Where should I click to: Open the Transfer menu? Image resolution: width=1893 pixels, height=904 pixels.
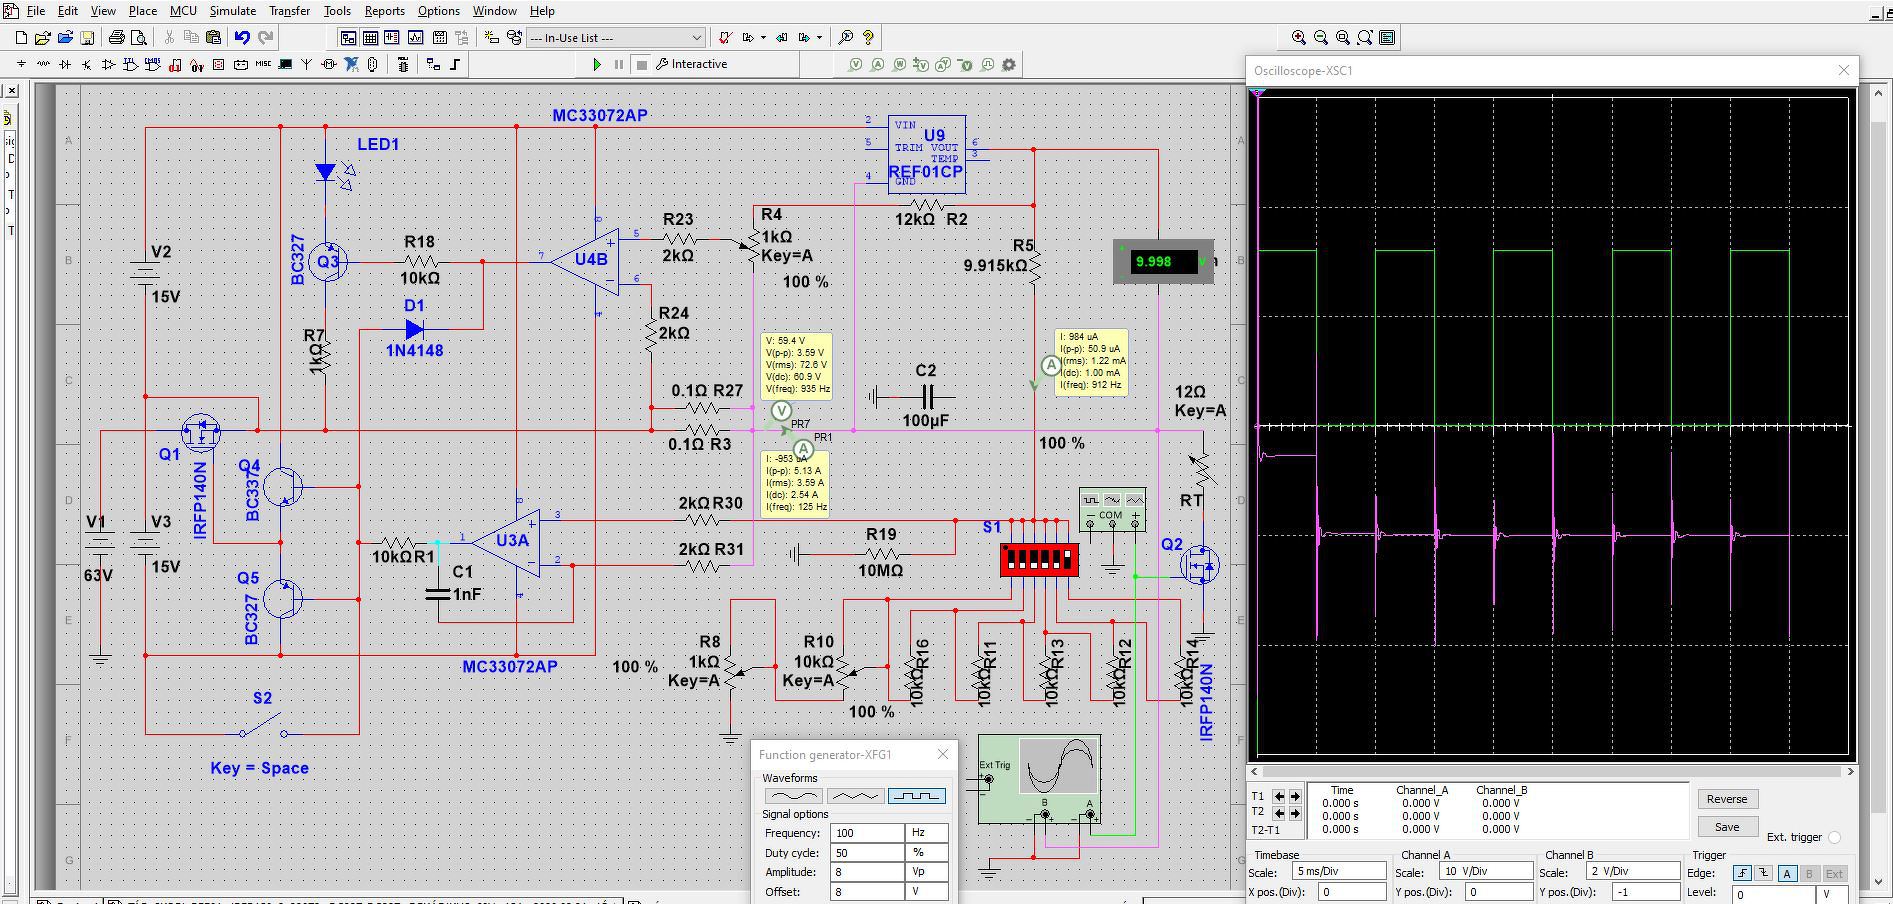click(x=289, y=11)
